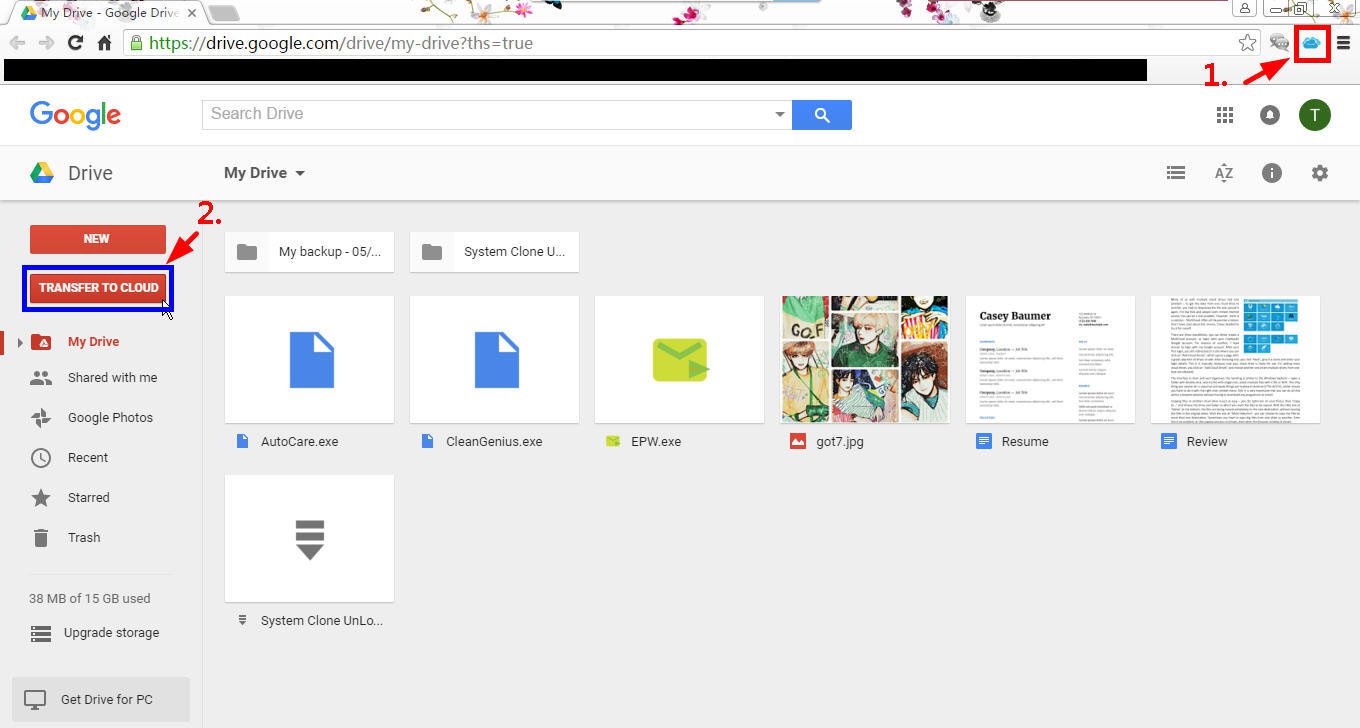Open the account avatar labeled T
Screen dimensions: 1360x728
(1315, 115)
